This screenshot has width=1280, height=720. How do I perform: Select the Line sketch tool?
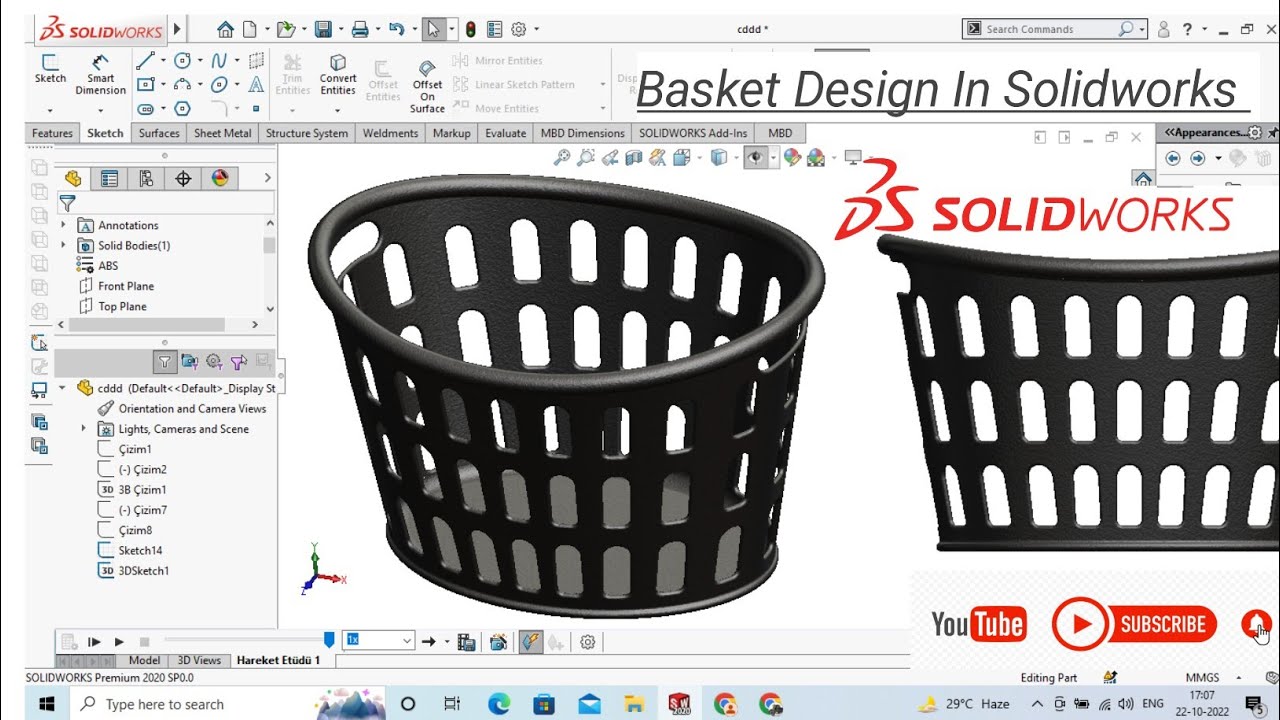(145, 60)
